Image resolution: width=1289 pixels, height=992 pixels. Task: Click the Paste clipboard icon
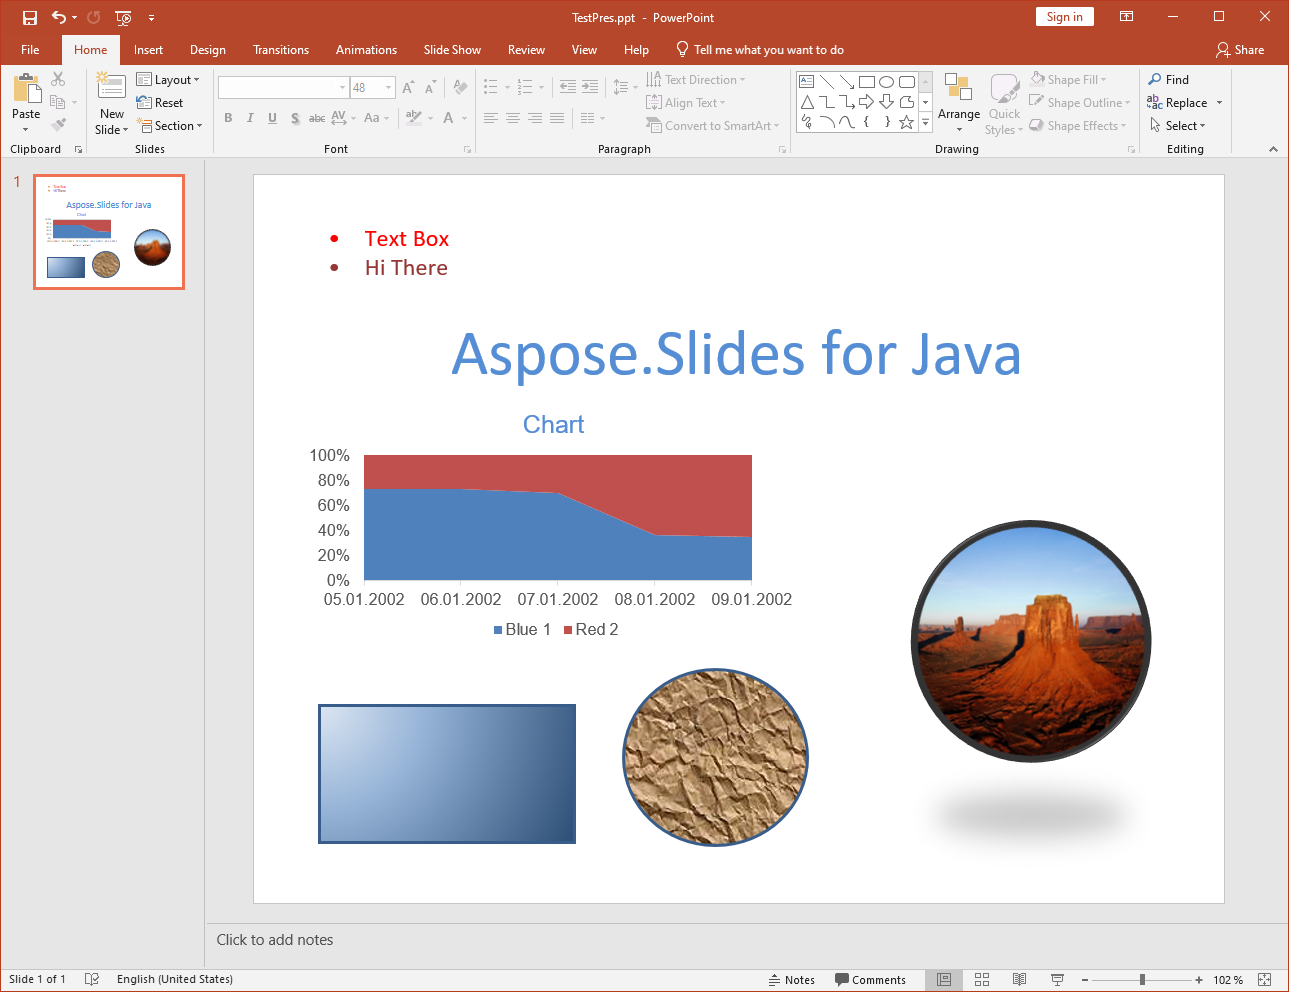[26, 89]
